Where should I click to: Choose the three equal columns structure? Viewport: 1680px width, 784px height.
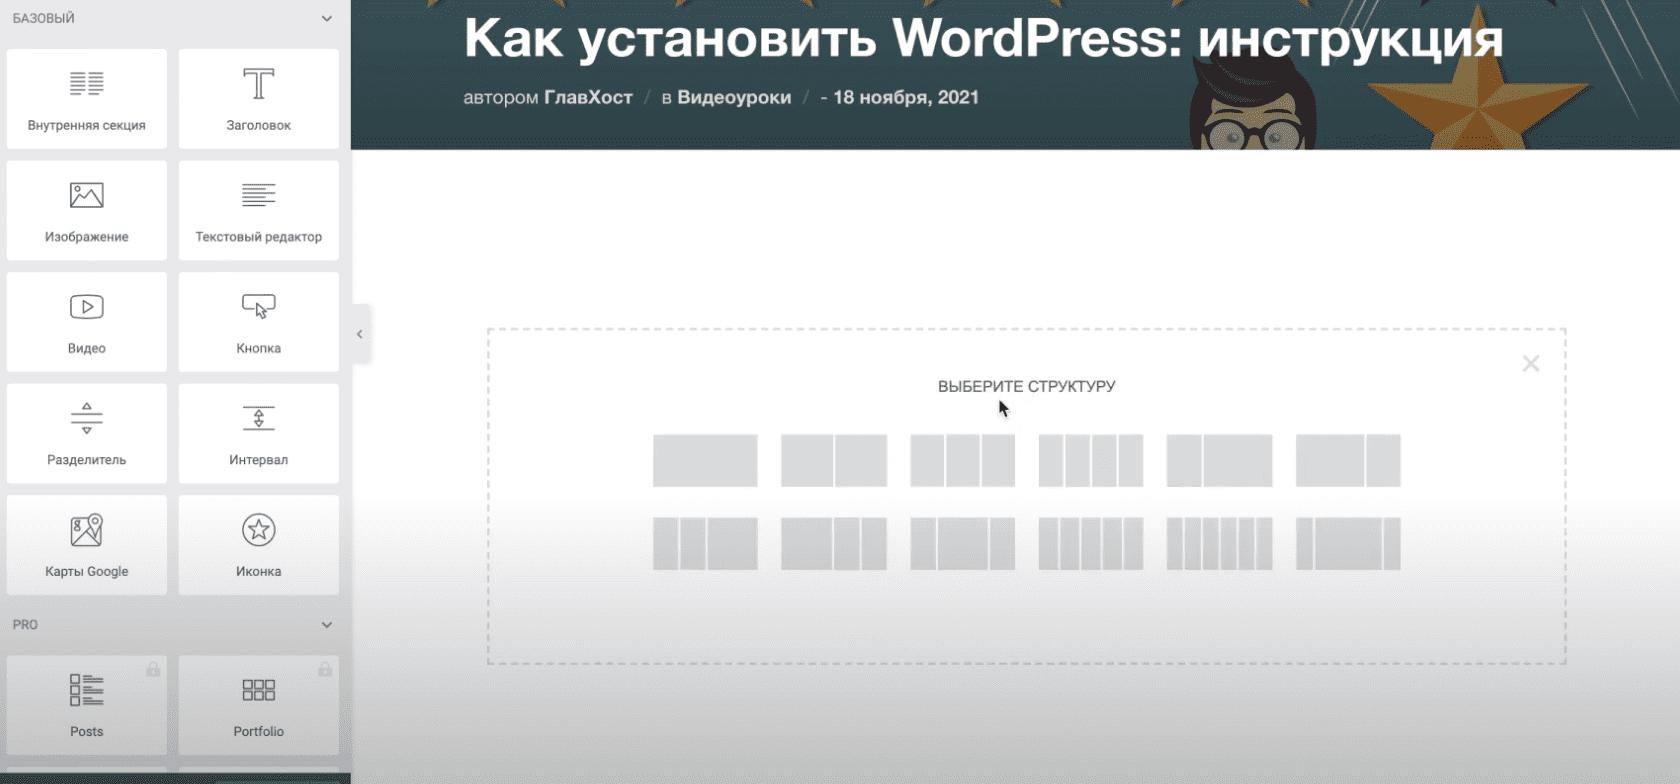[962, 461]
